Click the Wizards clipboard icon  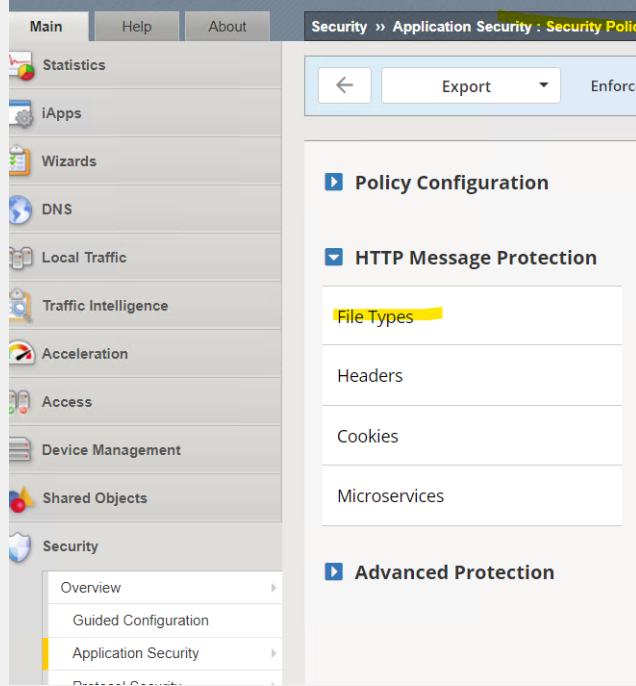coord(21,162)
